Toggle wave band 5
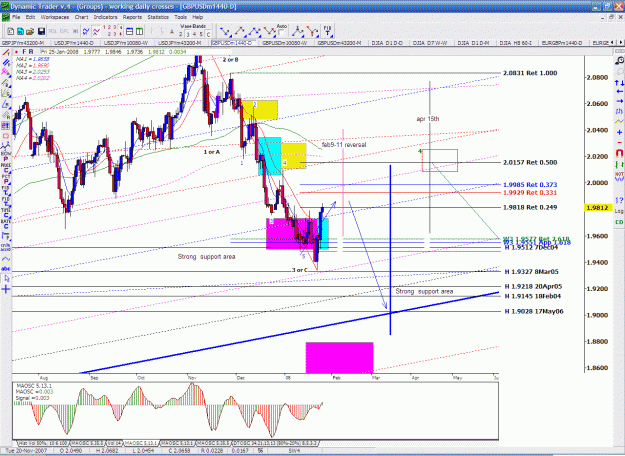This screenshot has height=456, width=625. (201, 35)
